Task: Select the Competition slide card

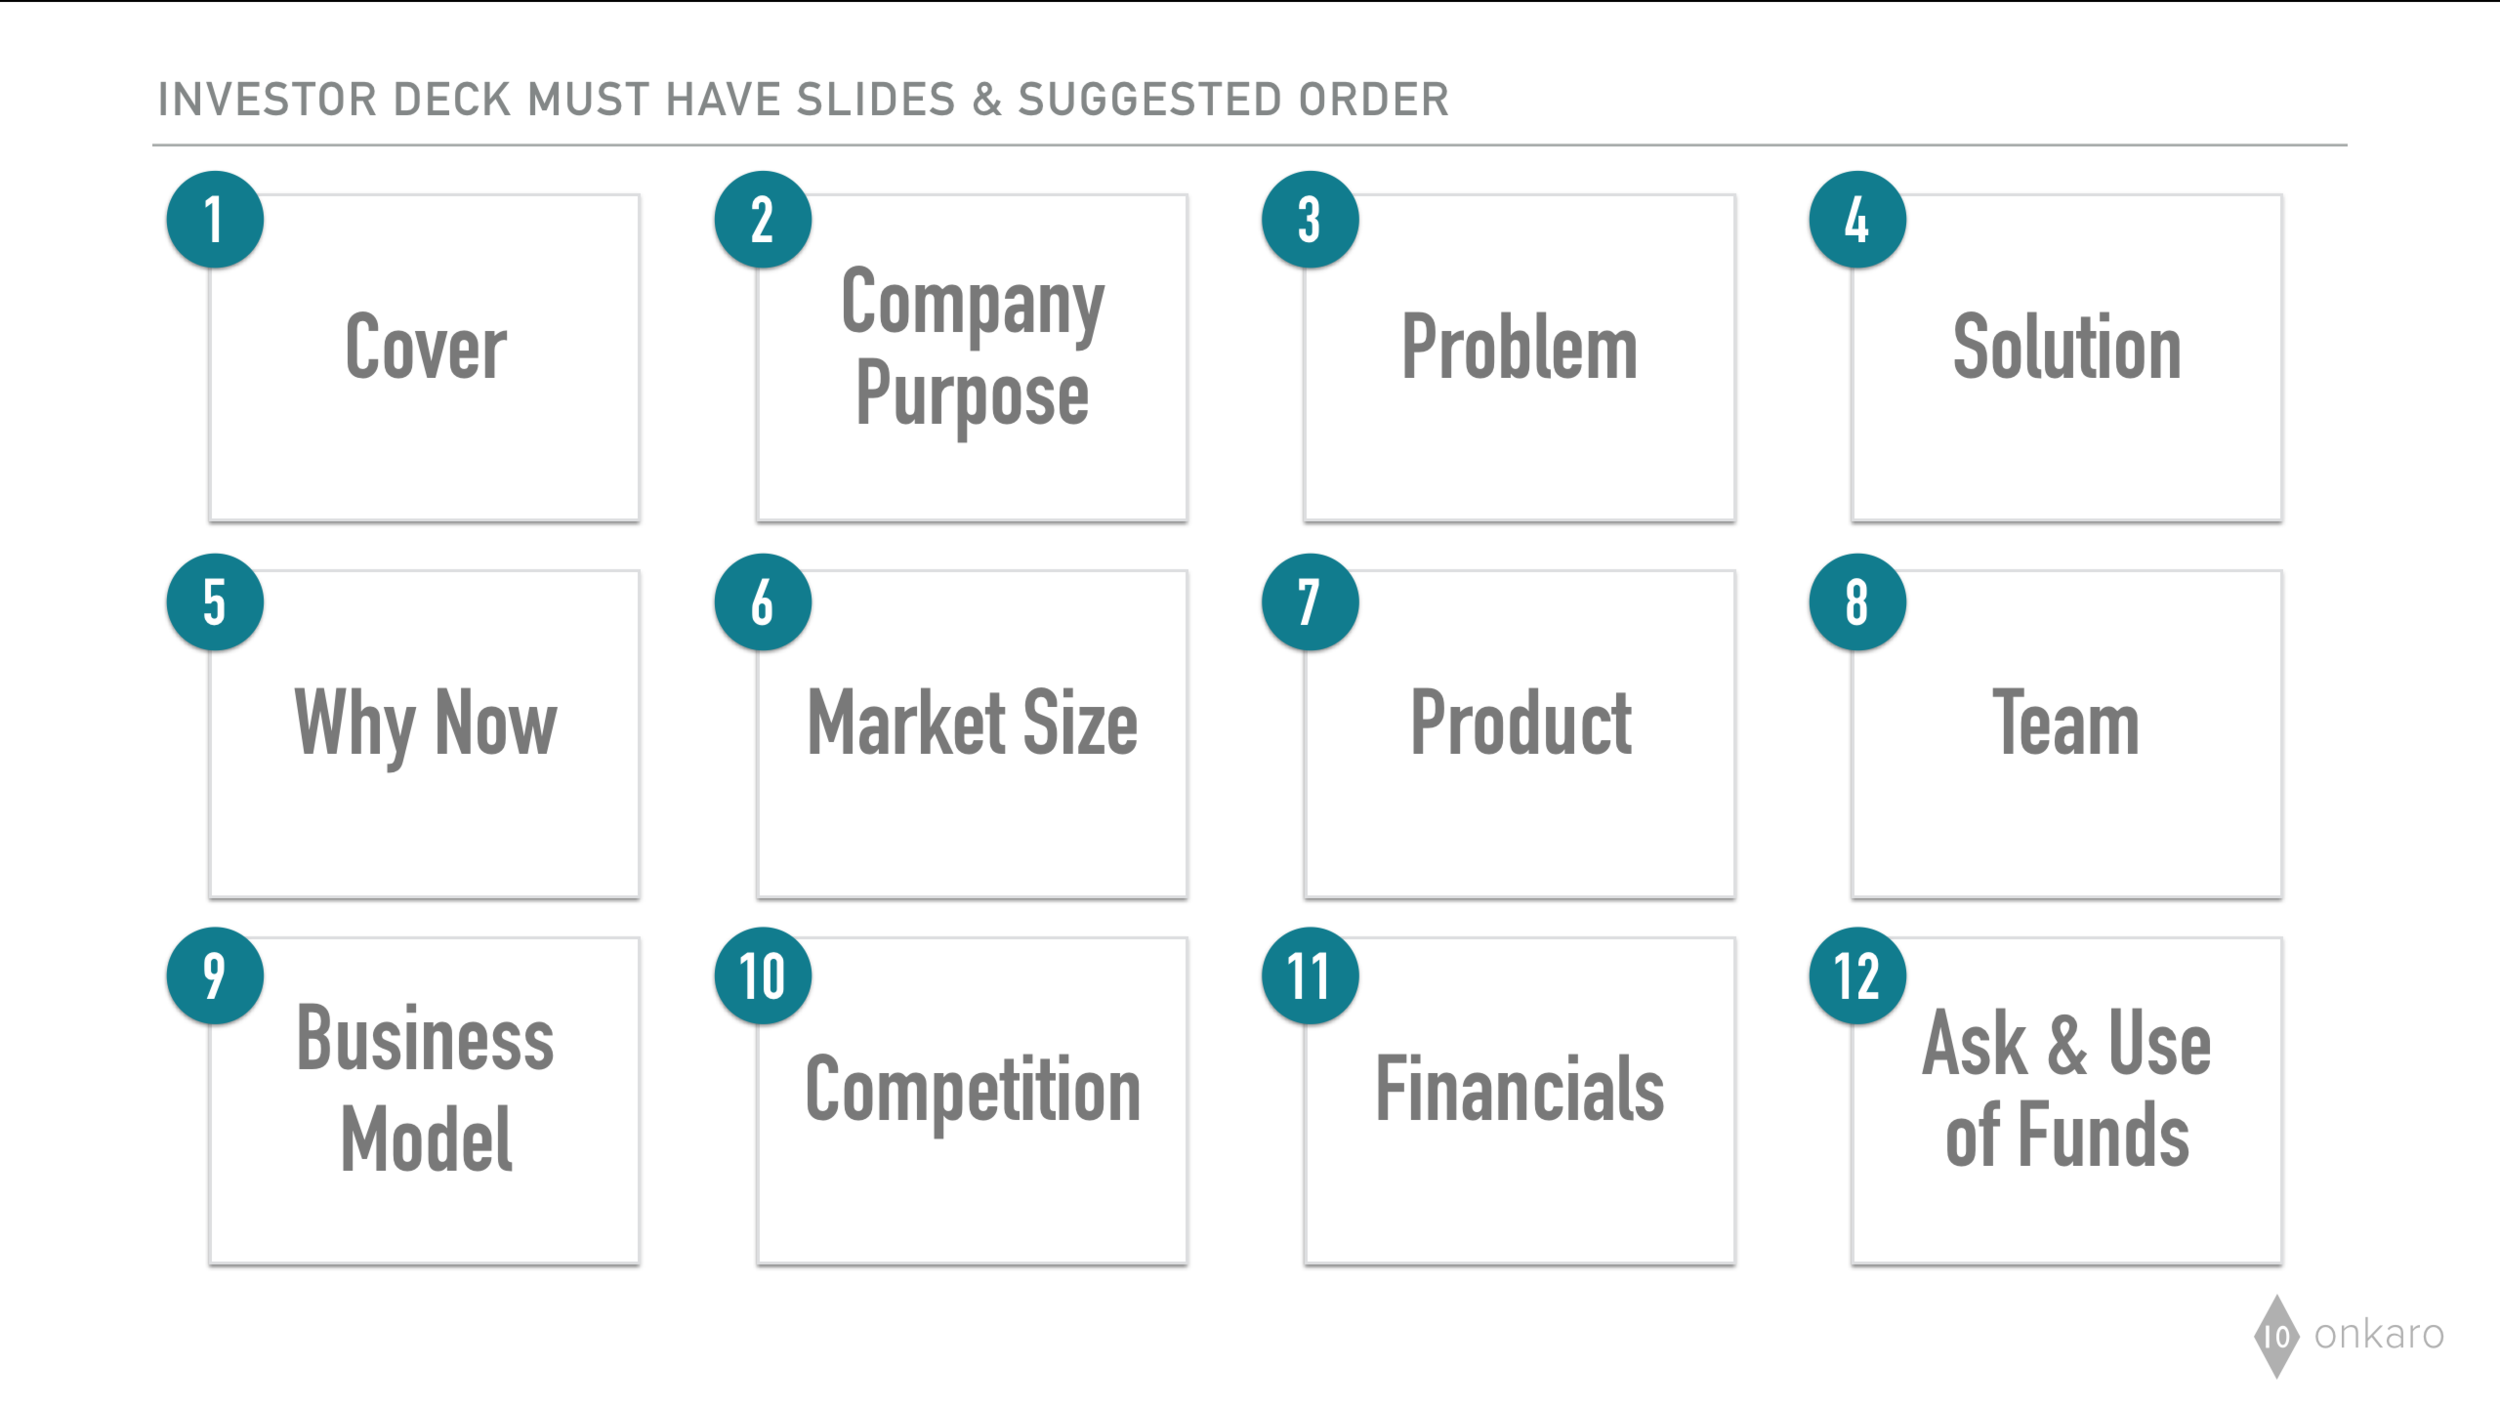Action: (972, 1101)
